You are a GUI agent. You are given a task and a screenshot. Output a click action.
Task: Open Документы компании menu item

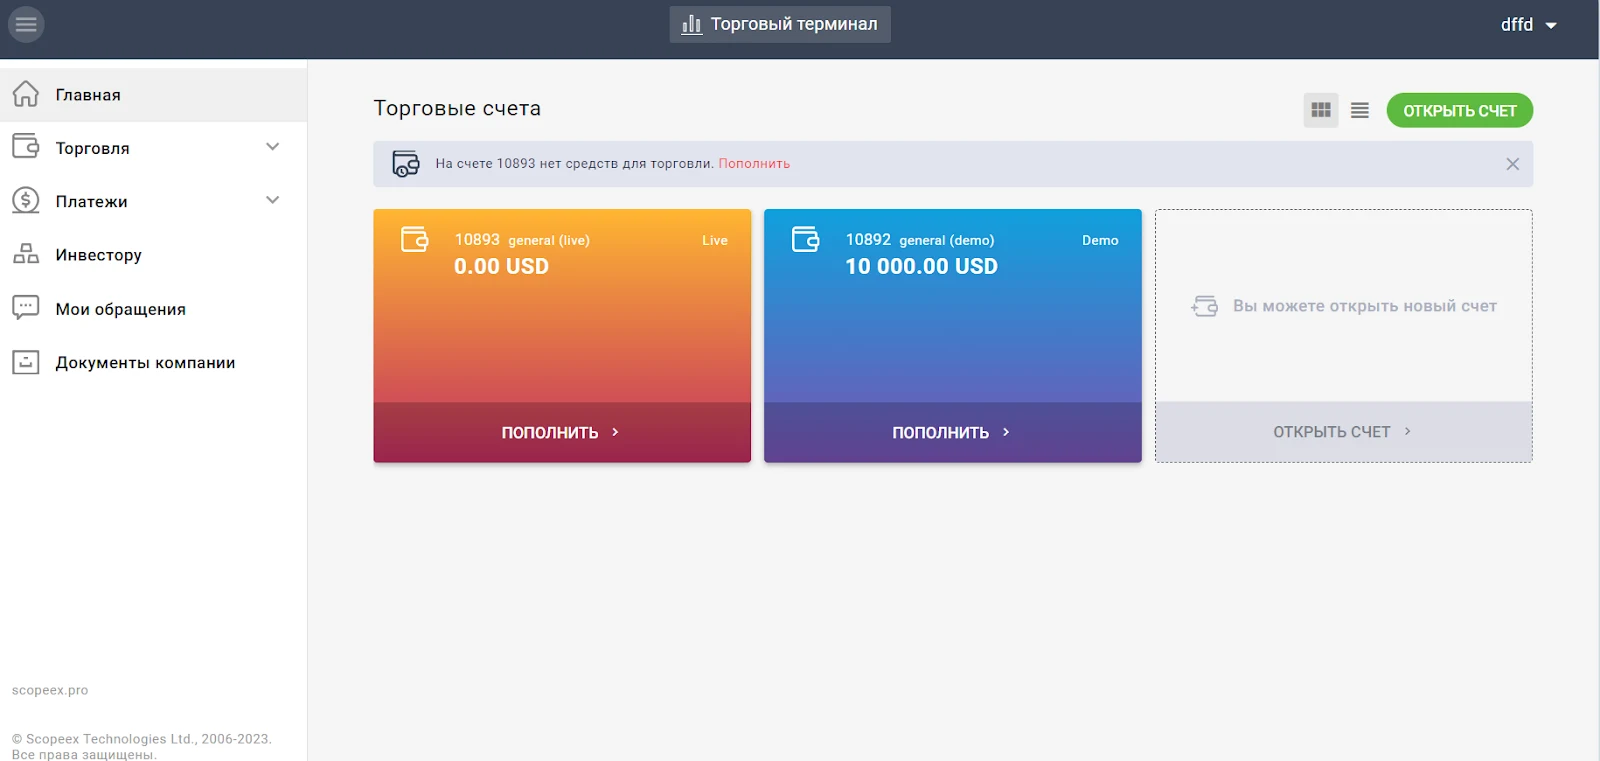(154, 362)
